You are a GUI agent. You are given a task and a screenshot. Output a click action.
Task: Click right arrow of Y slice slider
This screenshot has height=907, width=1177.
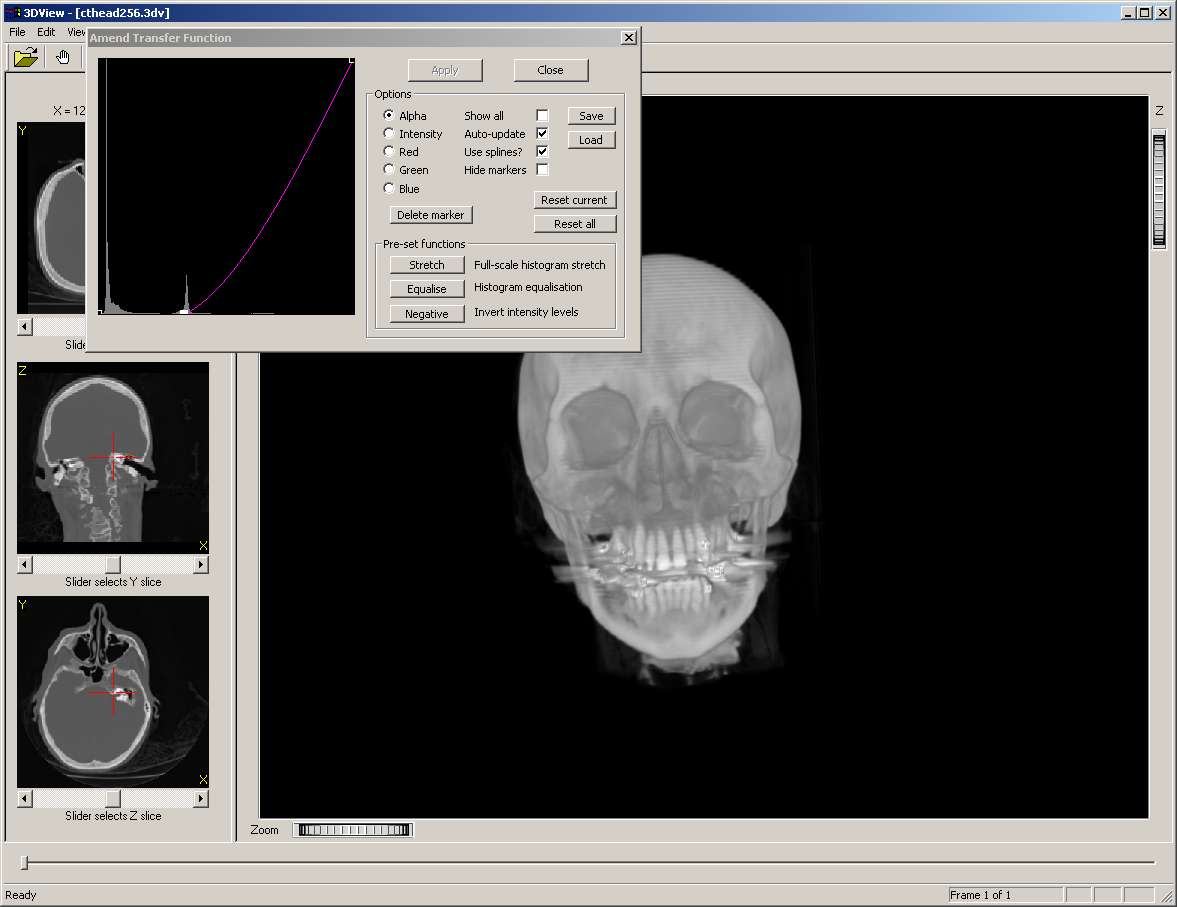[x=201, y=565]
